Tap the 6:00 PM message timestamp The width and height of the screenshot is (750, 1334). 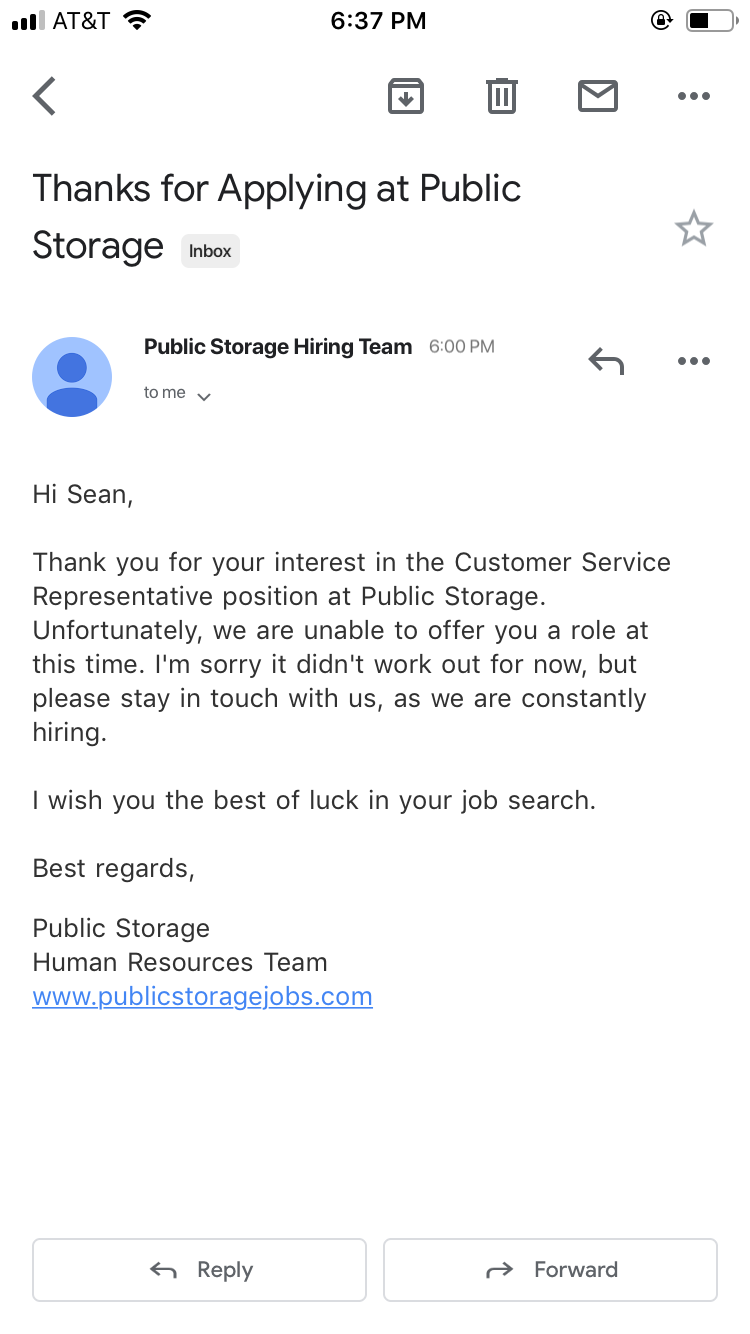(462, 347)
